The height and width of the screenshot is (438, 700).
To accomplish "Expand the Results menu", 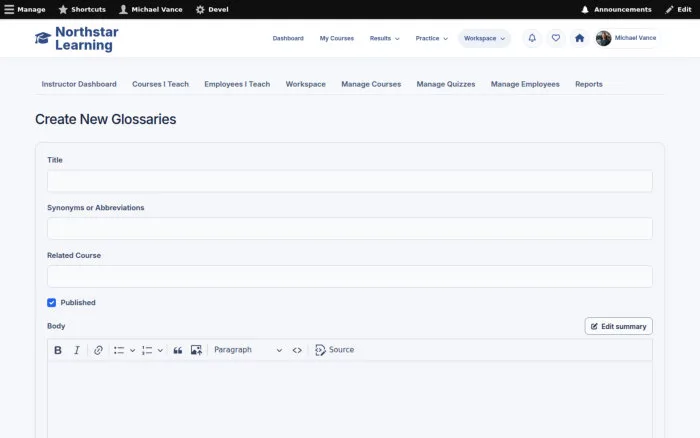I will click(x=384, y=38).
